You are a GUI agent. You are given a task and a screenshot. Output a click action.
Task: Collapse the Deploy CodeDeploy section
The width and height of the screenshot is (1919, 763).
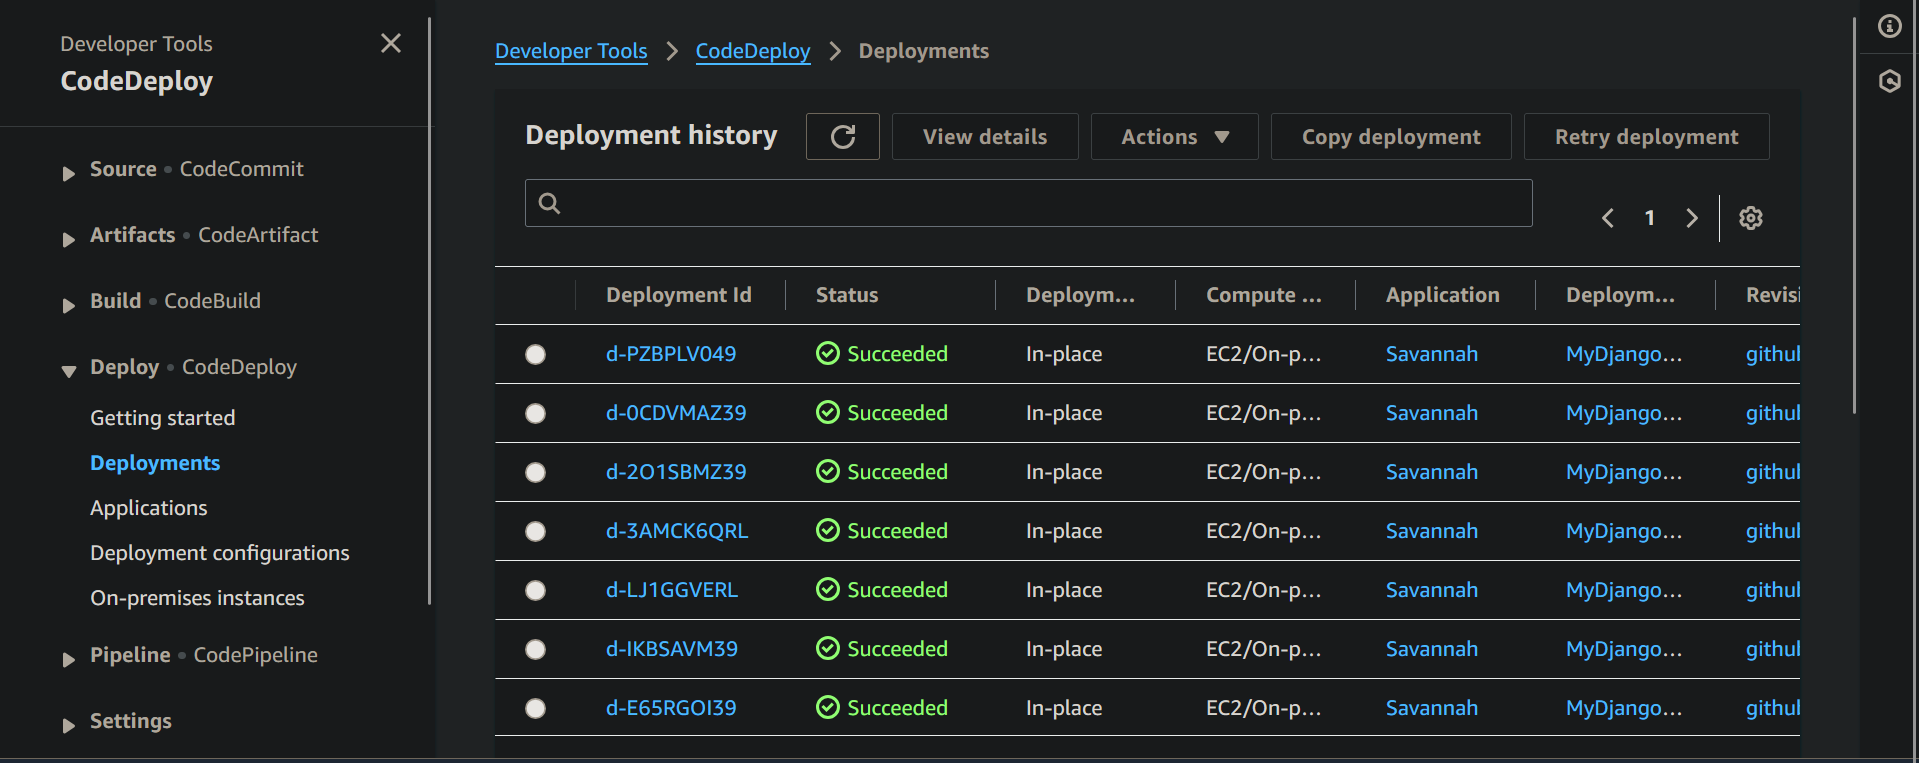click(x=68, y=371)
